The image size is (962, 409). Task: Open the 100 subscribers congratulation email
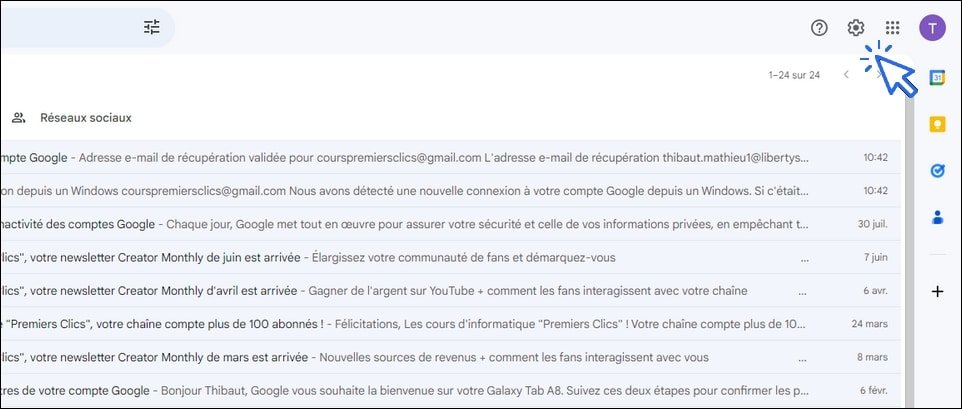[450, 324]
